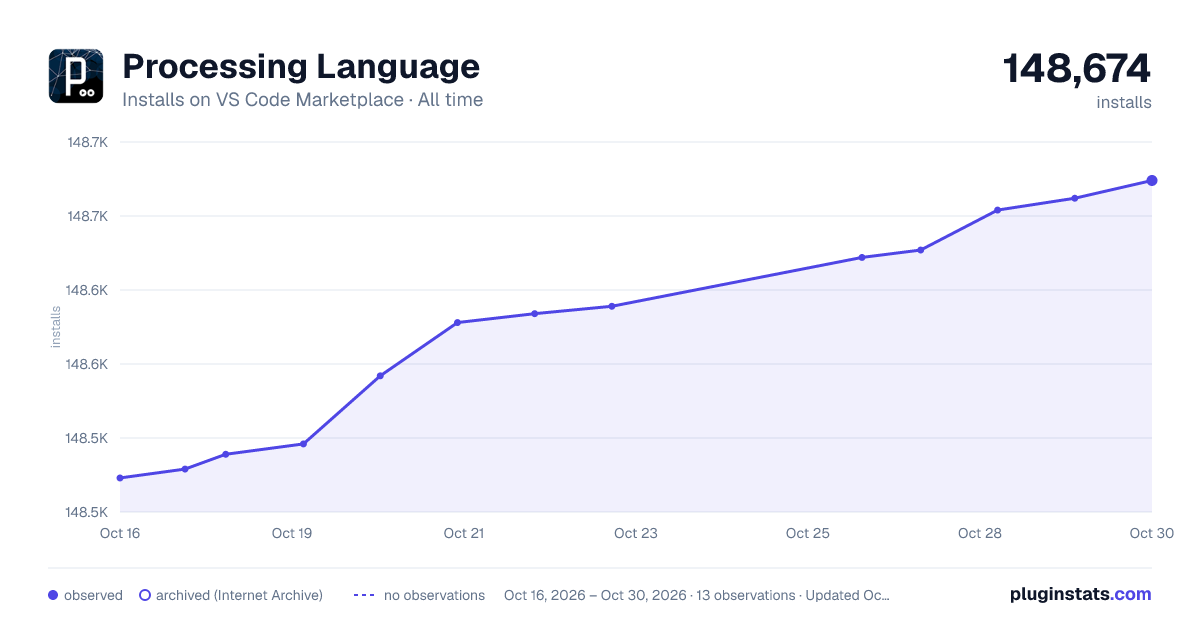Select the data point nearest the Oct 28 label
Screen dimensions: 1200x630
click(x=998, y=210)
